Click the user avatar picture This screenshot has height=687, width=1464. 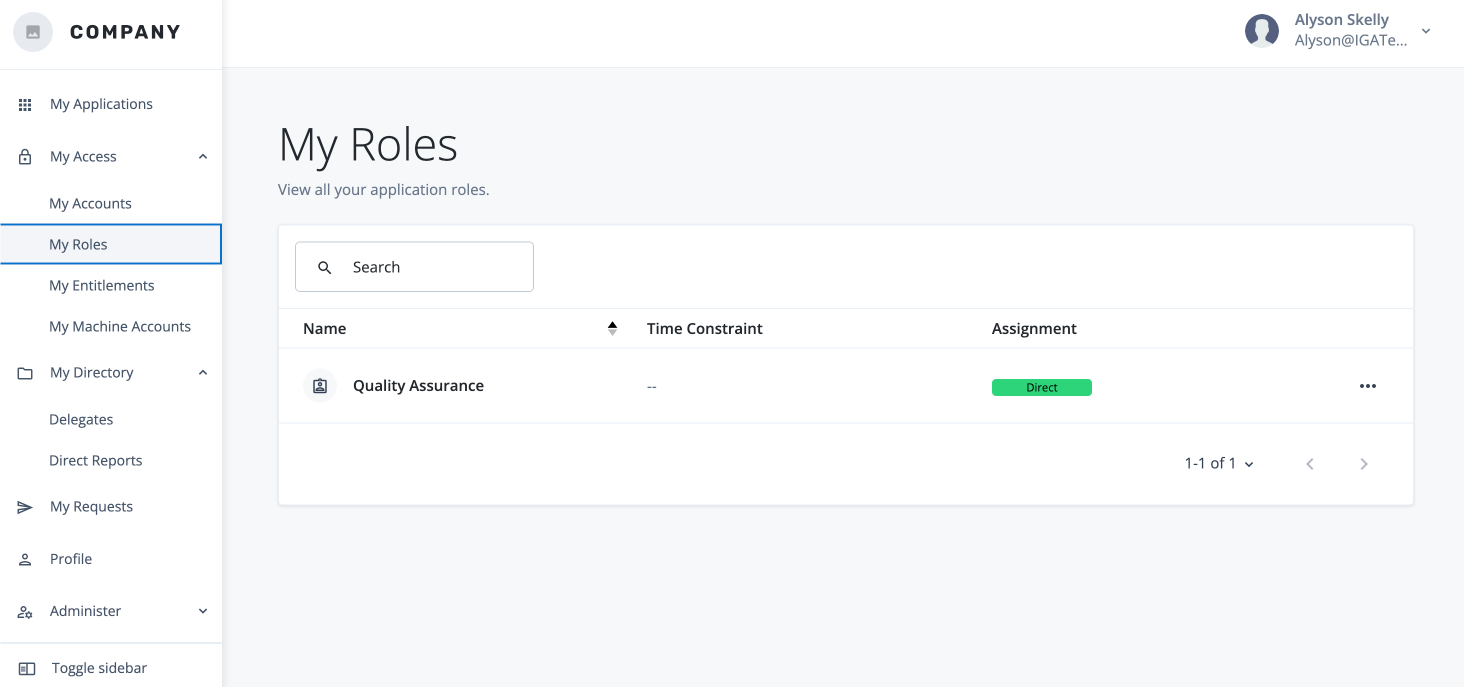(x=1262, y=31)
